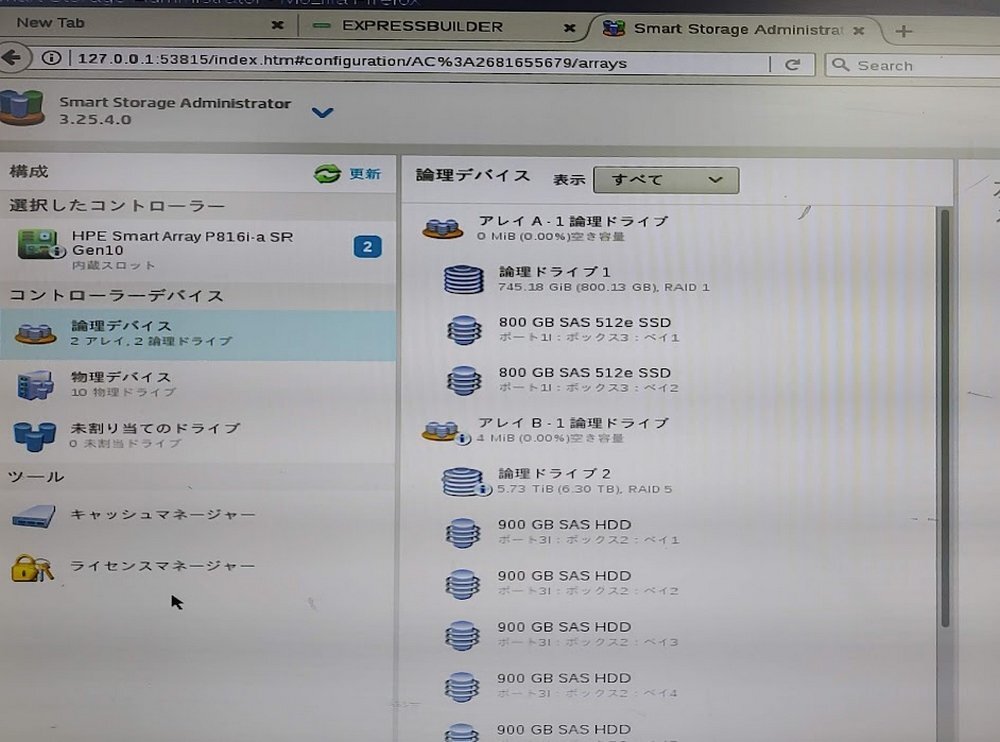
Task: Click the 未割り当てのドライブ drives icon
Action: [34, 436]
